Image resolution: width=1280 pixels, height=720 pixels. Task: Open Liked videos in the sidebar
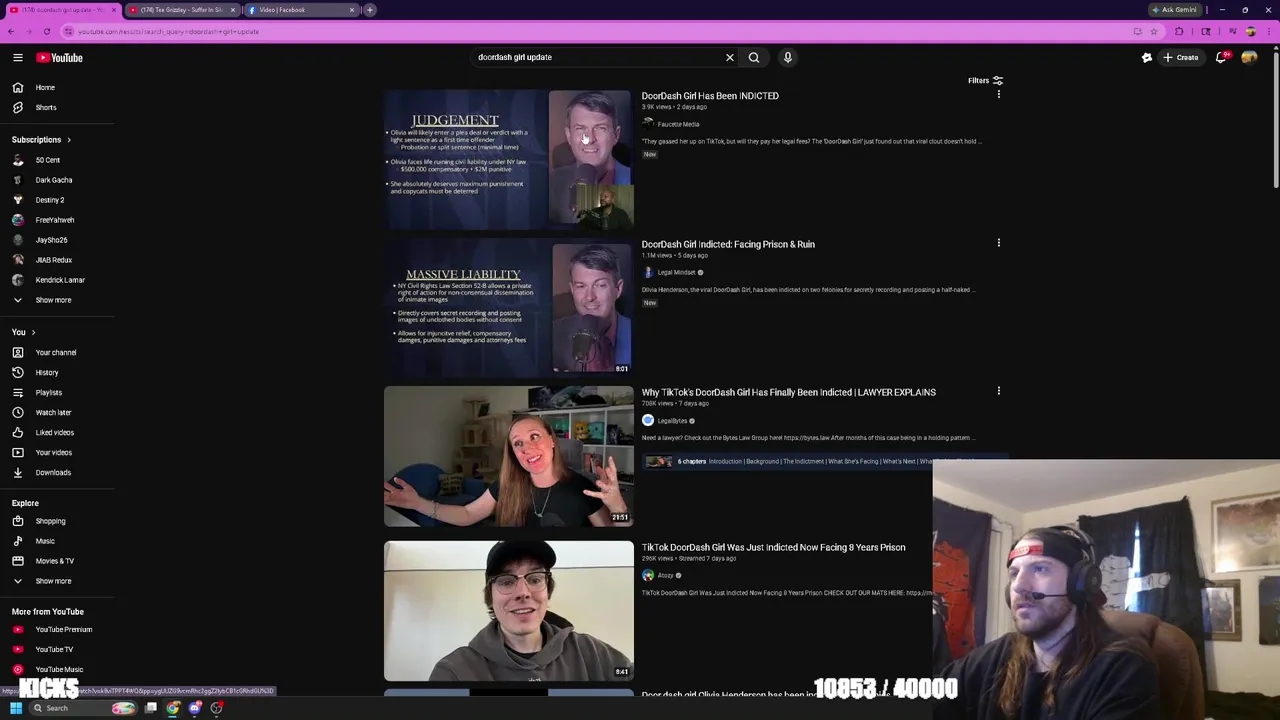[57, 432]
